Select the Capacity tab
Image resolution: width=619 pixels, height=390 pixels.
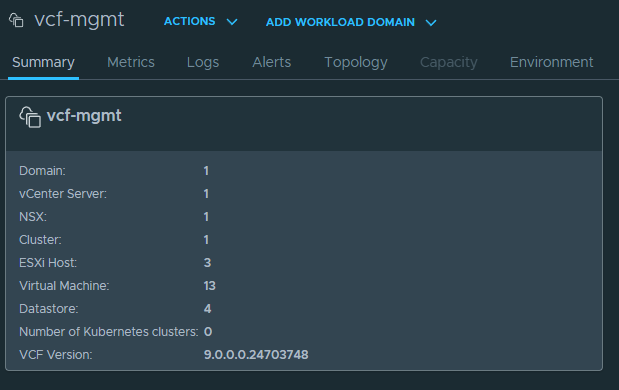point(448,62)
